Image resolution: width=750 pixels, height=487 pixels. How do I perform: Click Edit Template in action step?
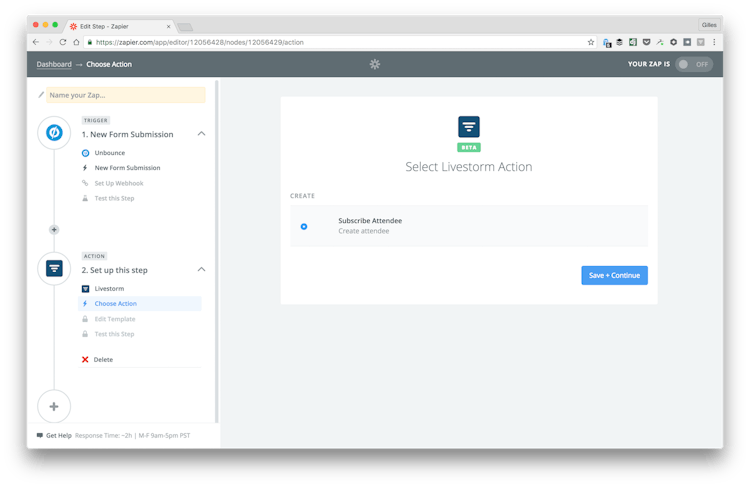coord(115,319)
